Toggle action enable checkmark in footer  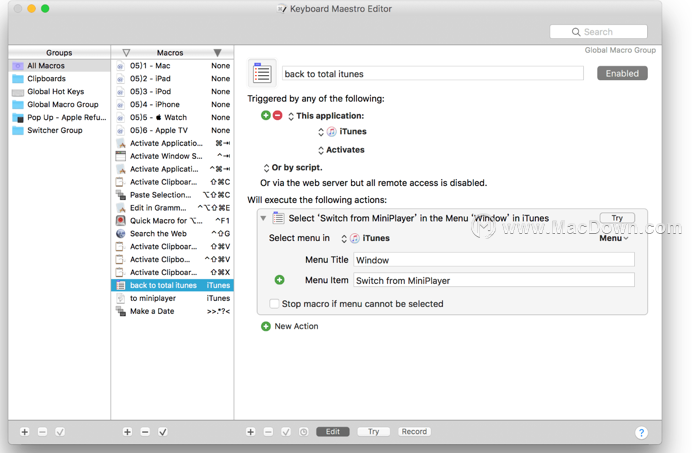[286, 432]
